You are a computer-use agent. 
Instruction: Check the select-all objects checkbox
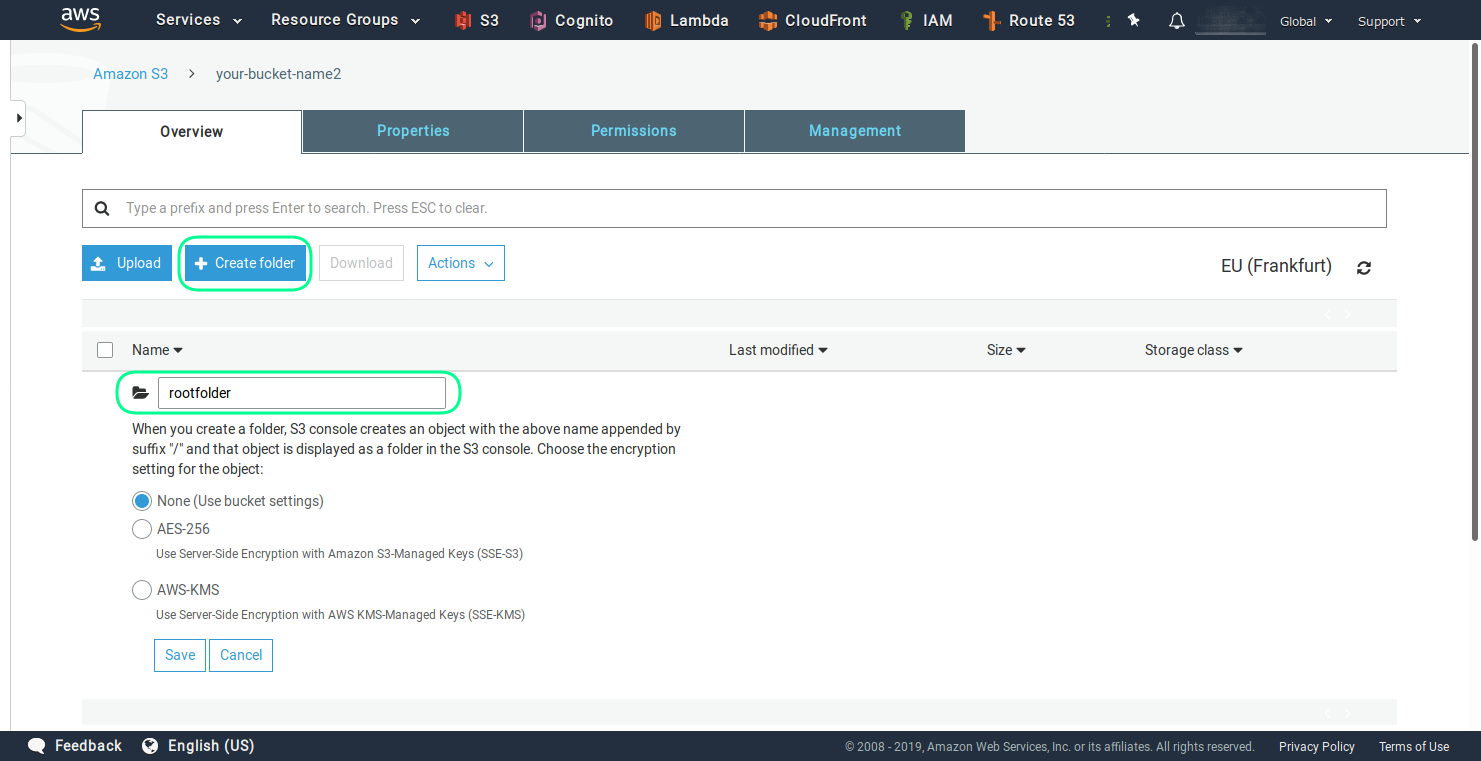(105, 350)
